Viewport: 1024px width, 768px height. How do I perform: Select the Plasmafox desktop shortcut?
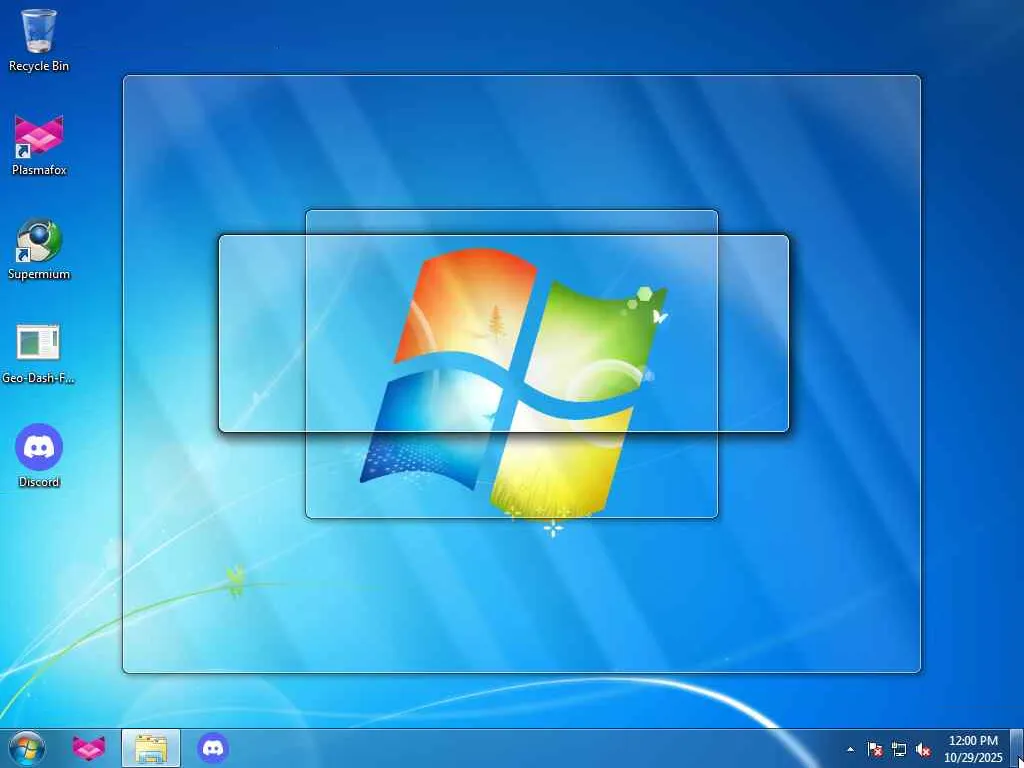pyautogui.click(x=39, y=145)
